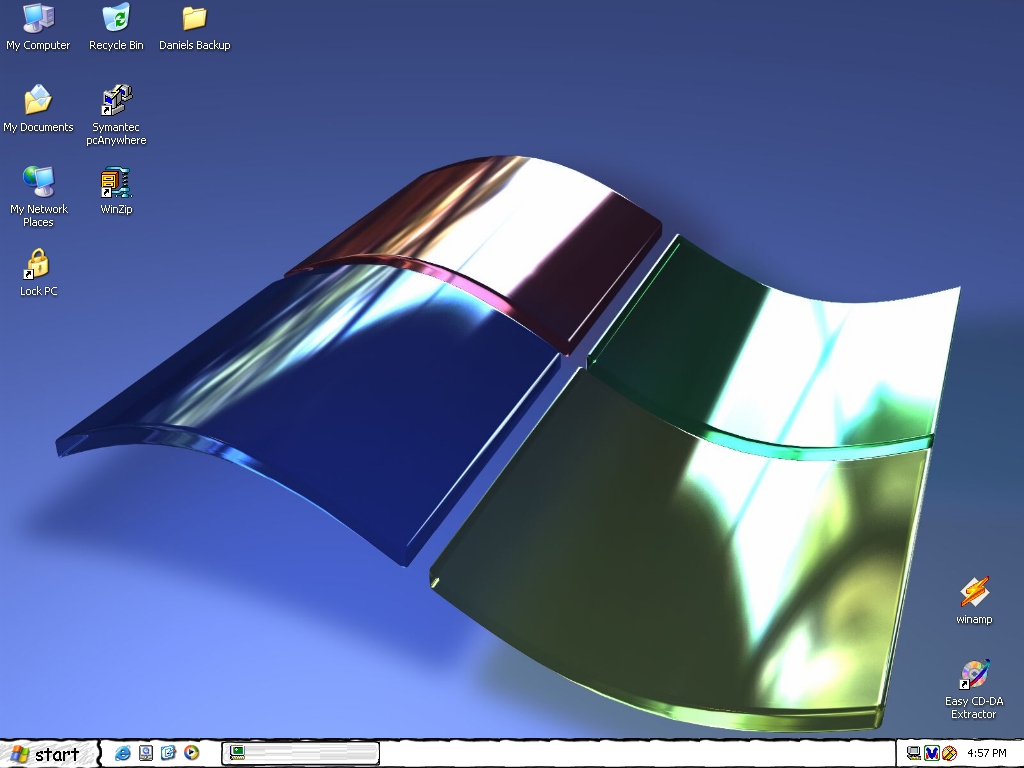Select Easy CD-DA Extractor shortcut
Image resolution: width=1024 pixels, height=768 pixels.
[974, 675]
